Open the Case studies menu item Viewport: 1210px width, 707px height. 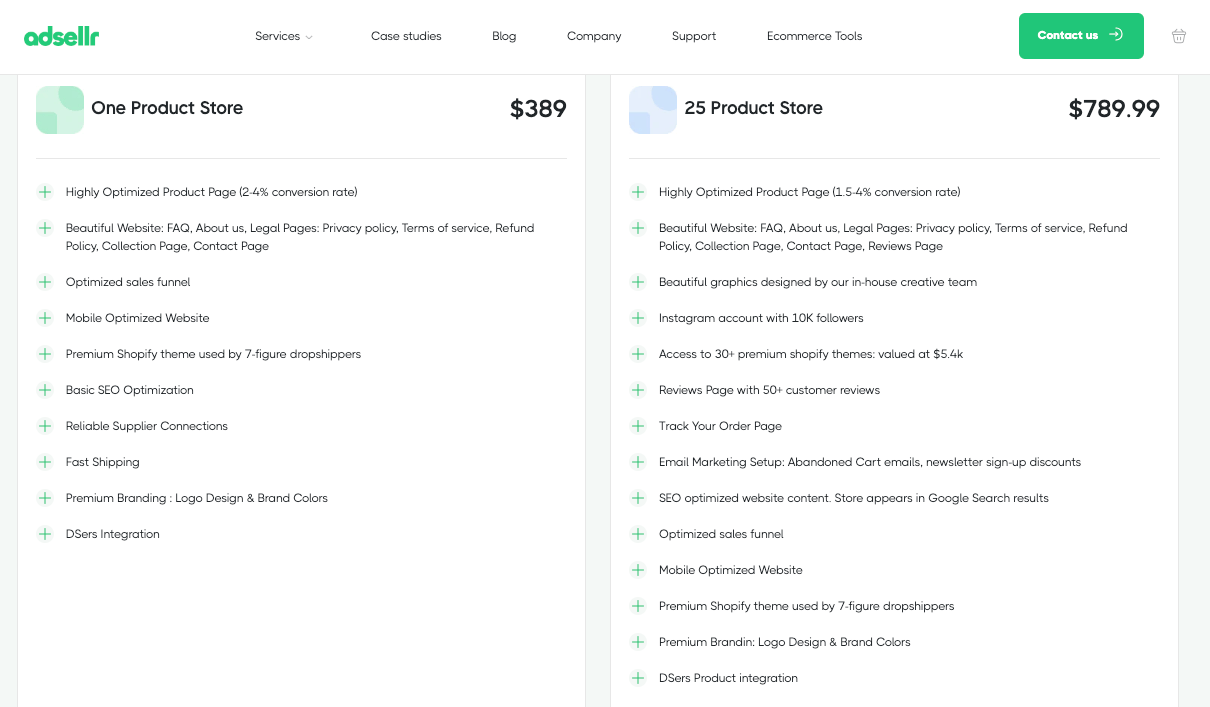(x=406, y=36)
